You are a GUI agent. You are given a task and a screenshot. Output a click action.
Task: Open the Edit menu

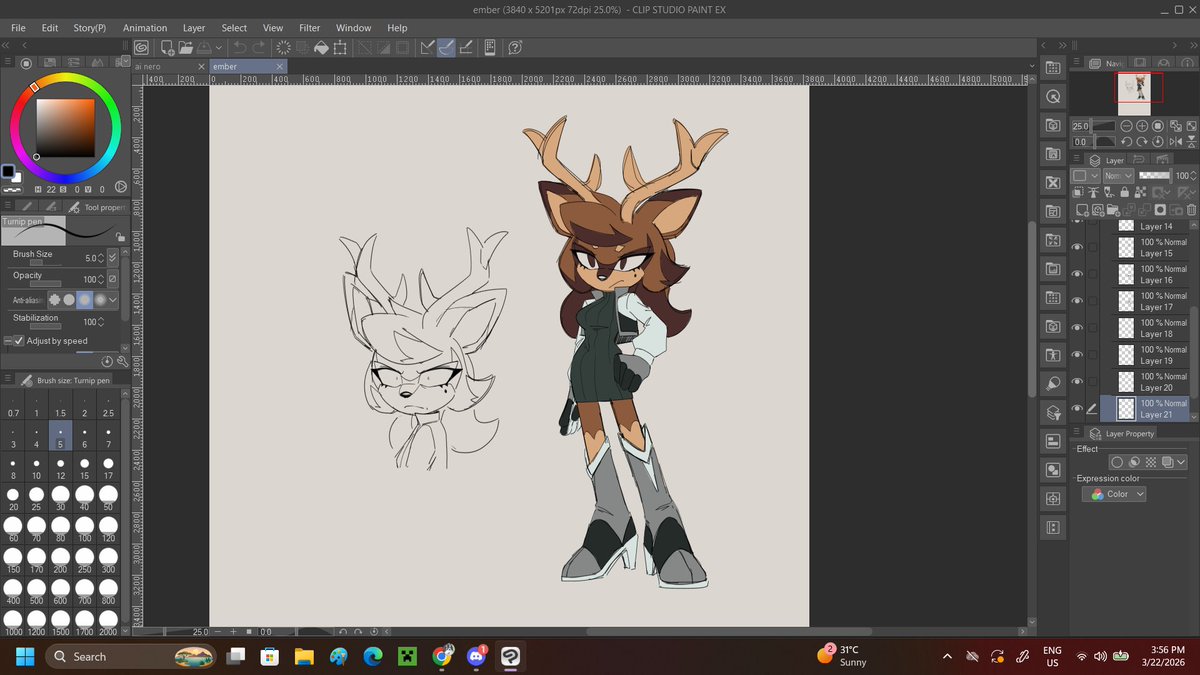coord(49,28)
